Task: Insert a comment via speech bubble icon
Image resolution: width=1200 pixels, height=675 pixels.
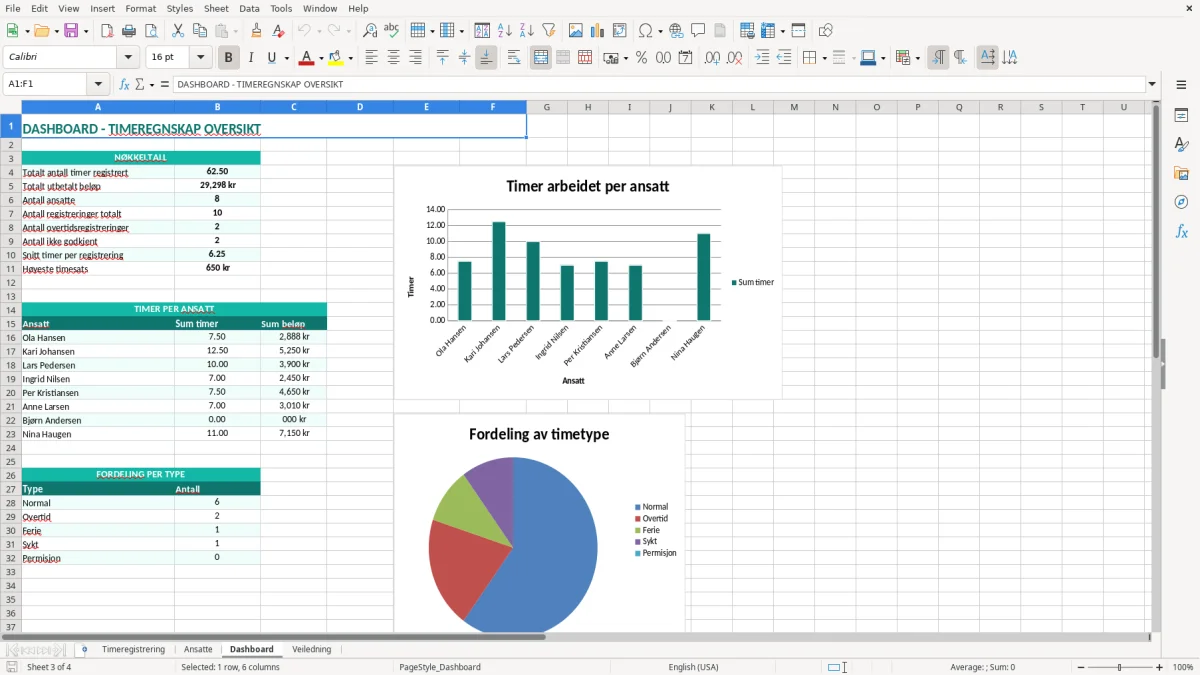Action: (698, 31)
